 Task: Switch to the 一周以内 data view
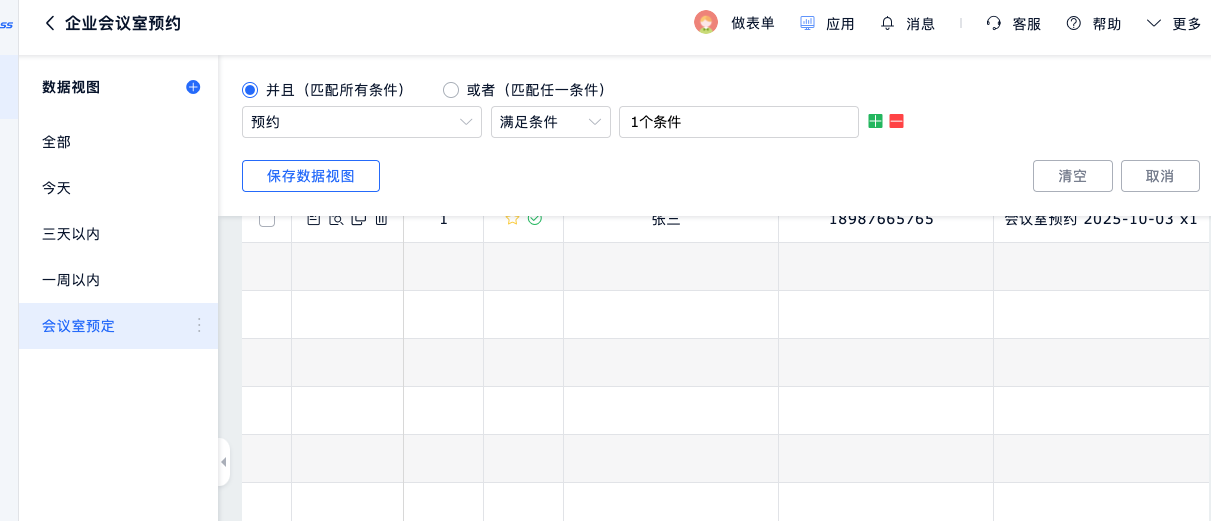coord(71,280)
